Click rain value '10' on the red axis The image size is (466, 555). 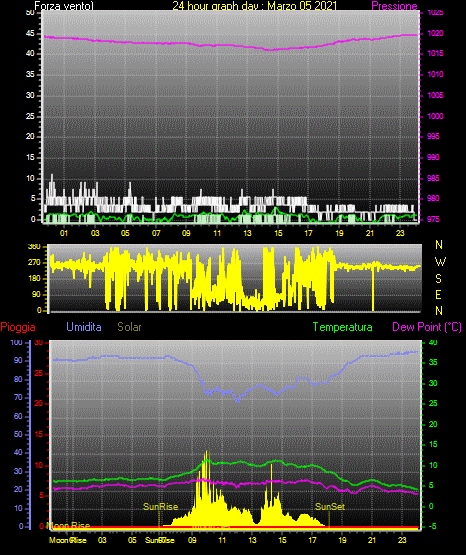(x=39, y=465)
